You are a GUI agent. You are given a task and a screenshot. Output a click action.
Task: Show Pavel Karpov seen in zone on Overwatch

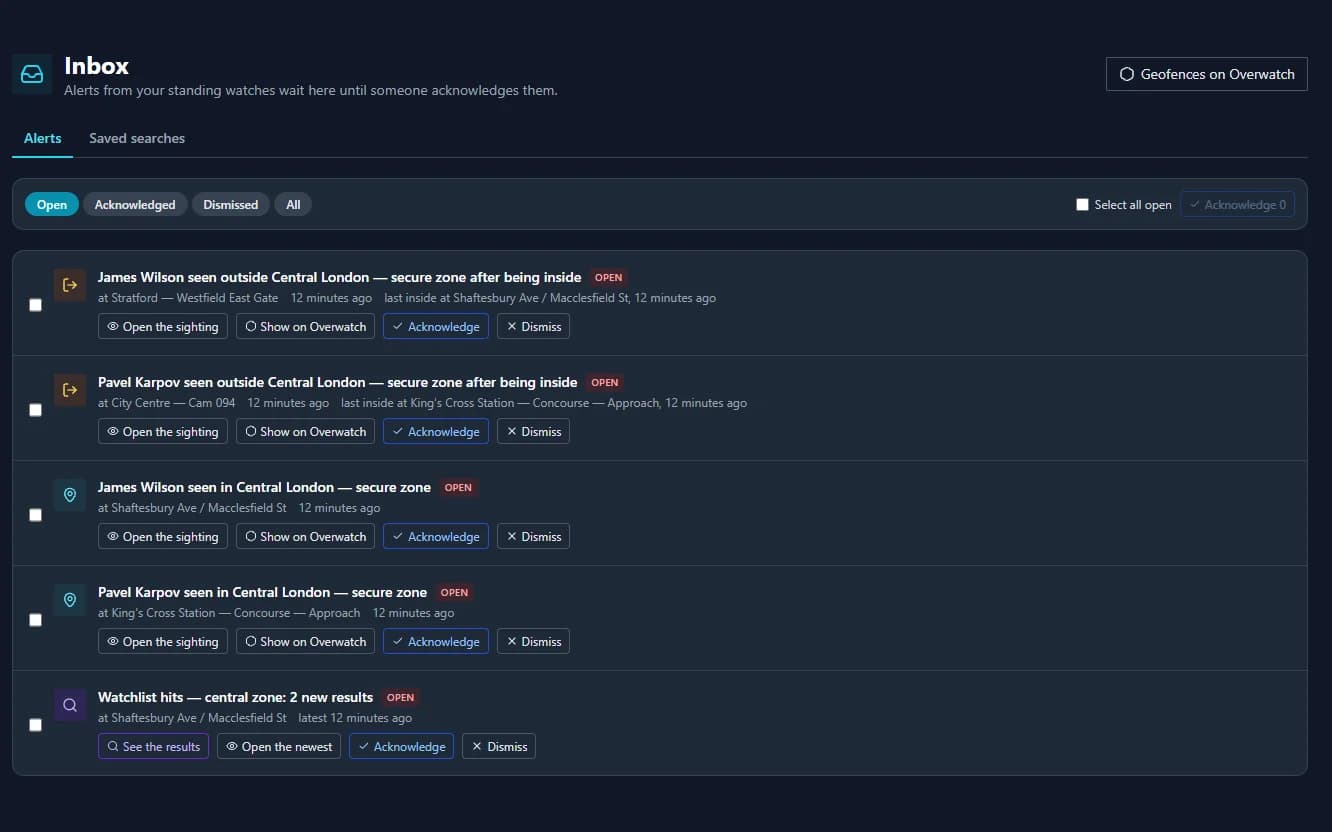pyautogui.click(x=306, y=641)
